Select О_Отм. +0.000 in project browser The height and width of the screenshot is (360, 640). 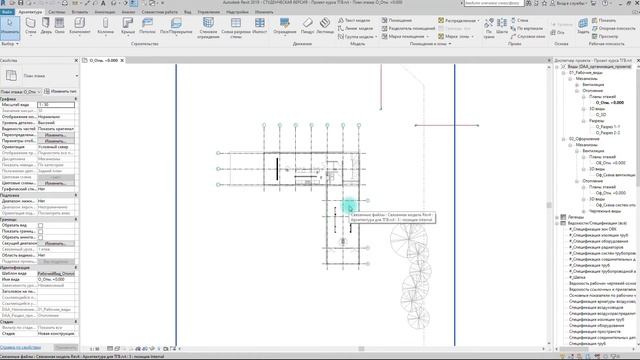coord(609,103)
